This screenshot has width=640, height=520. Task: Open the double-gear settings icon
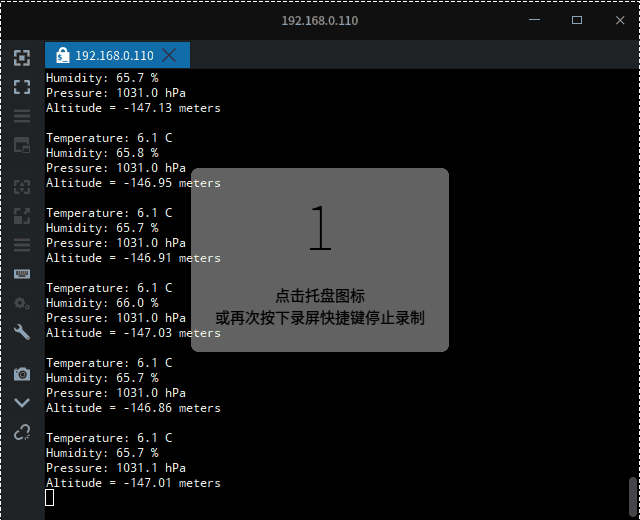pos(22,303)
